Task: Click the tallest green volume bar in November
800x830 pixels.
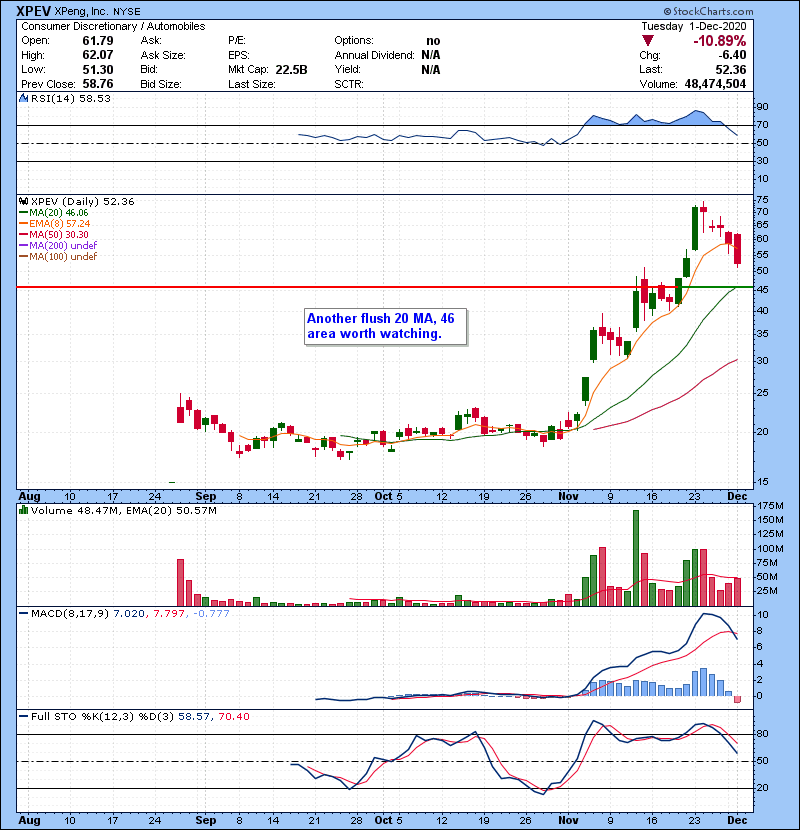Action: [x=636, y=558]
